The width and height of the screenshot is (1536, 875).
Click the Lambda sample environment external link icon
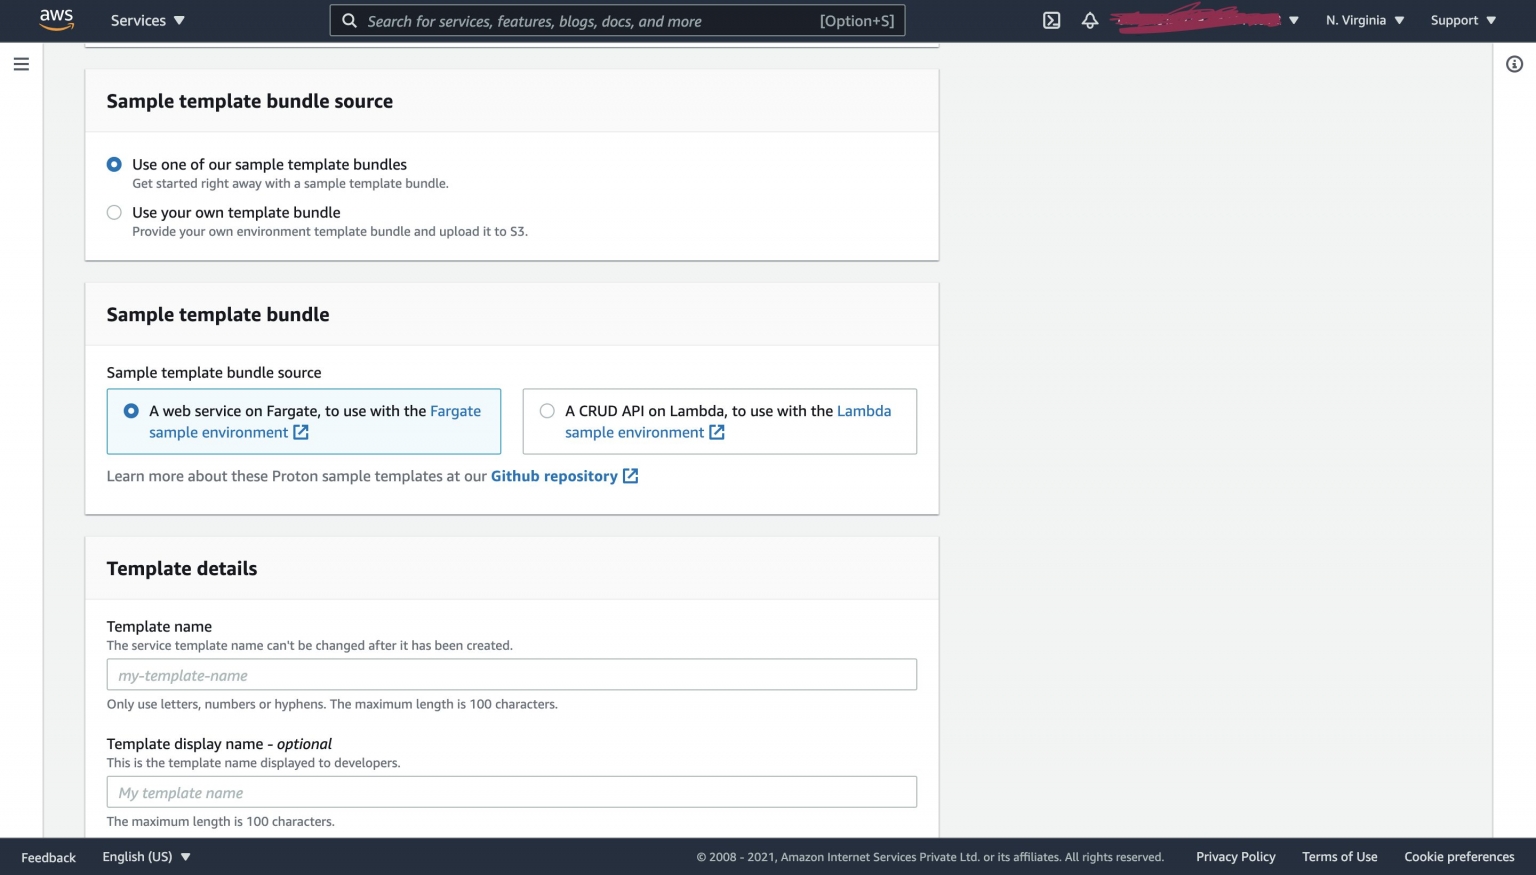(x=716, y=432)
